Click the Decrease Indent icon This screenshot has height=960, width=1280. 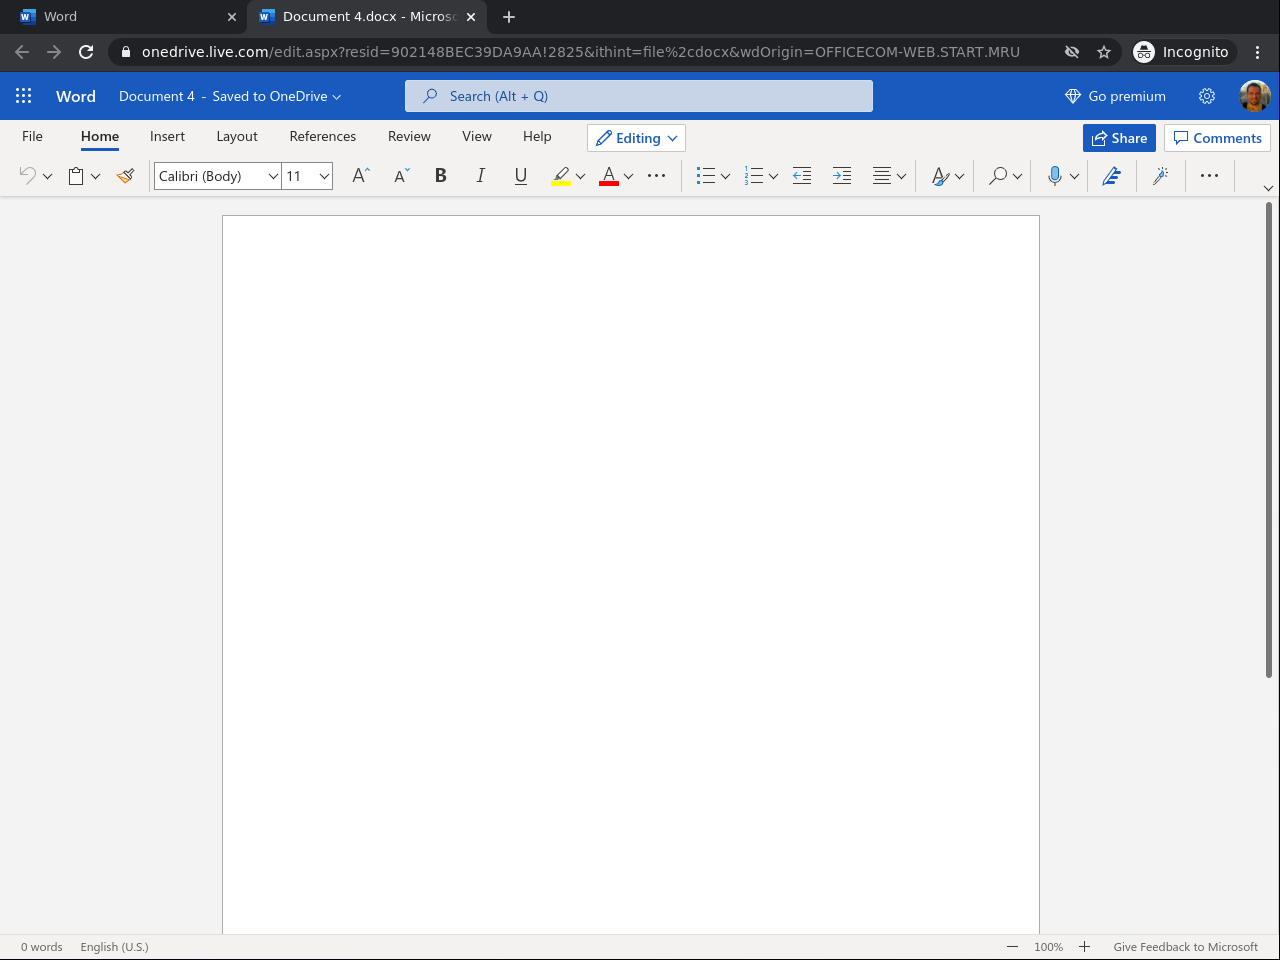click(x=802, y=176)
